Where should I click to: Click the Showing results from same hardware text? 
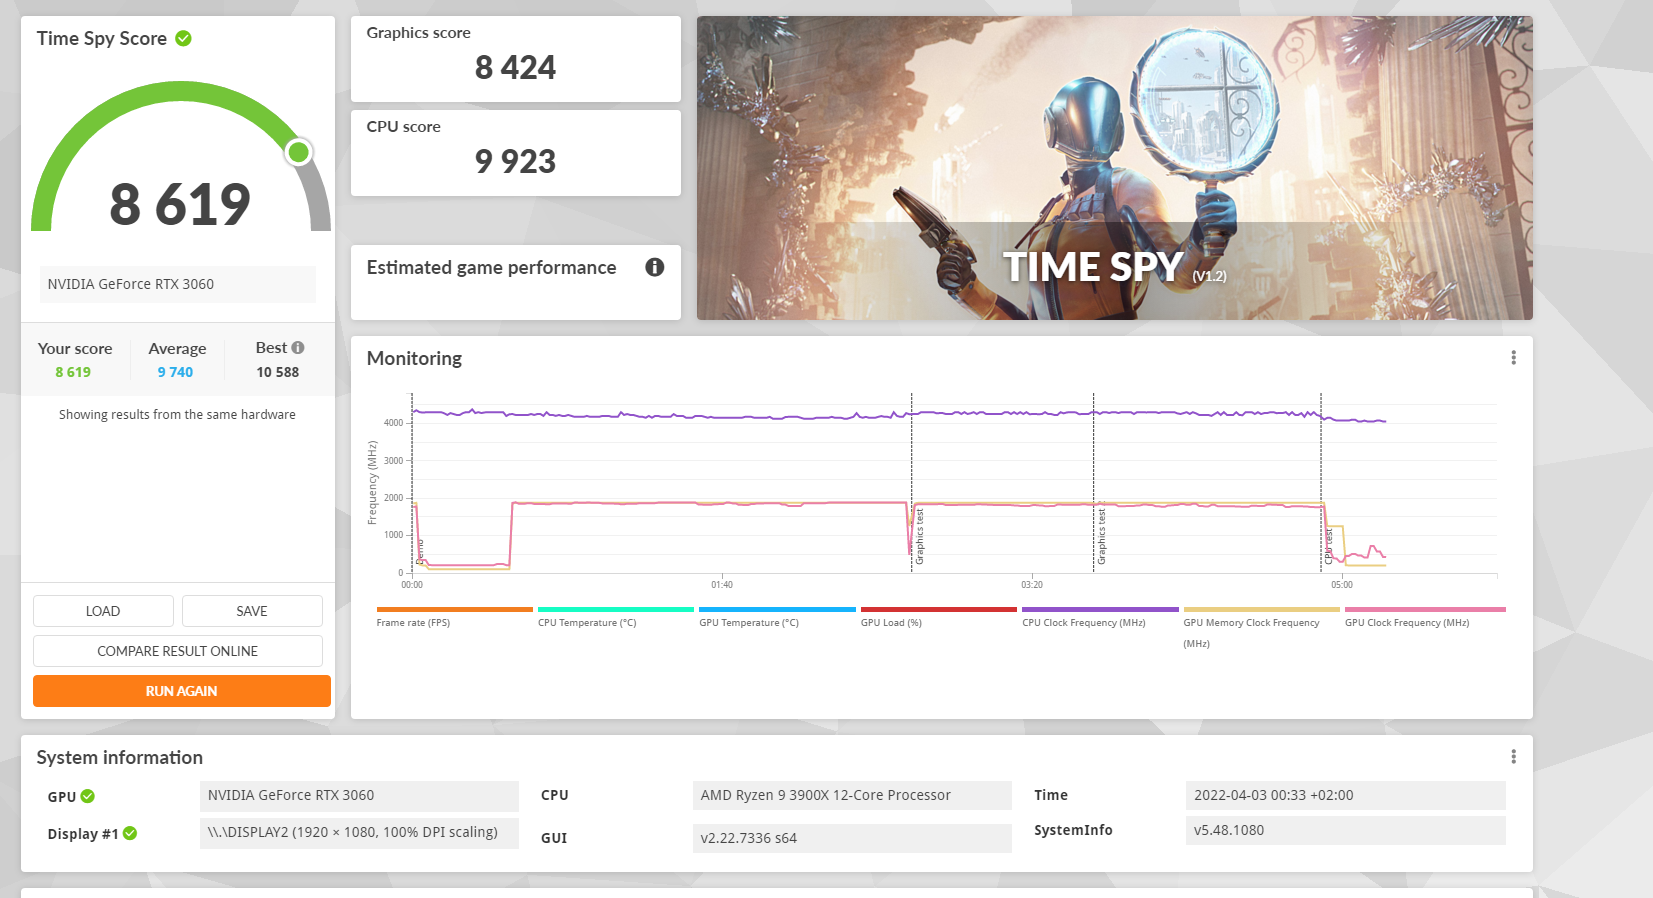(x=177, y=414)
